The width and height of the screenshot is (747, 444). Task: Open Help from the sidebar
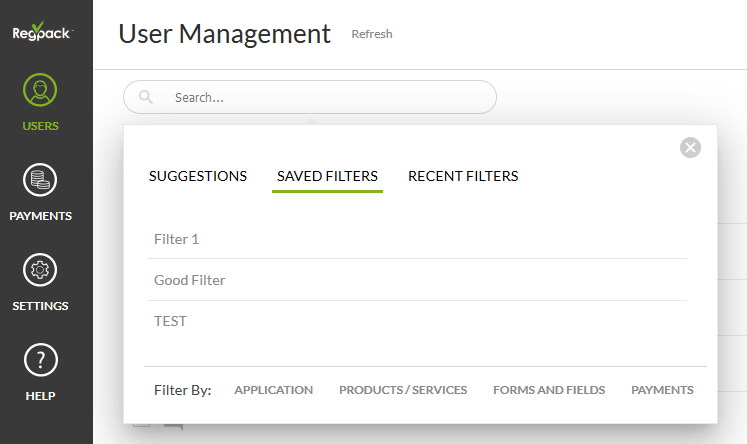tap(41, 361)
